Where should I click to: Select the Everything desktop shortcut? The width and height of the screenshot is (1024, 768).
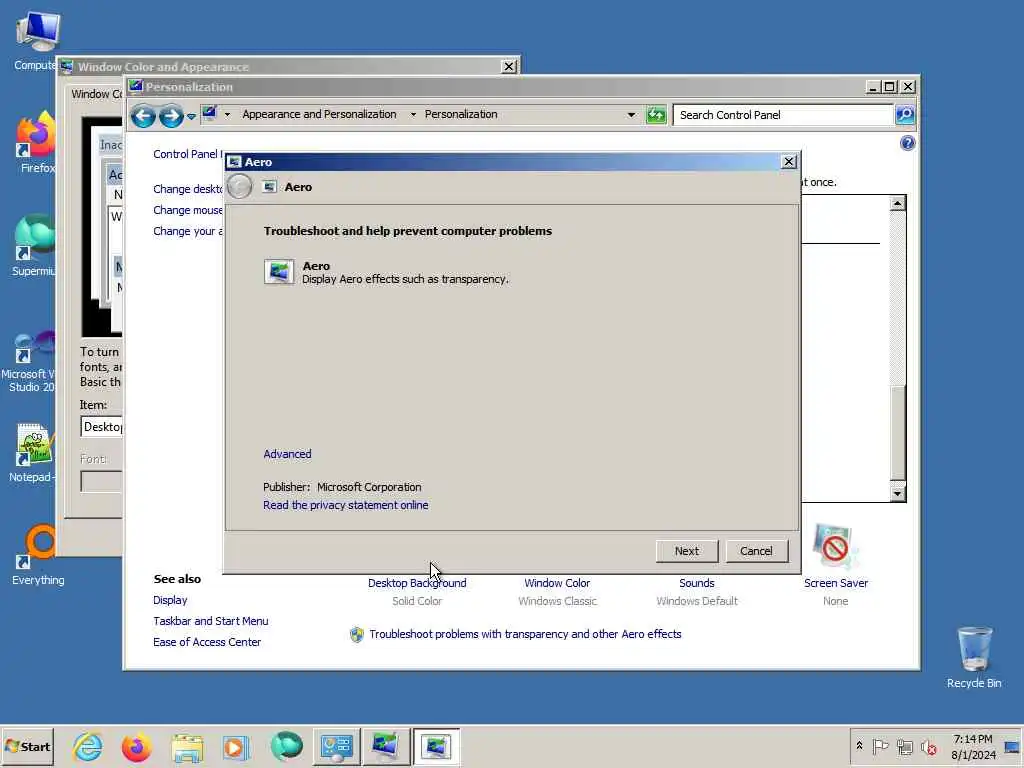[38, 554]
